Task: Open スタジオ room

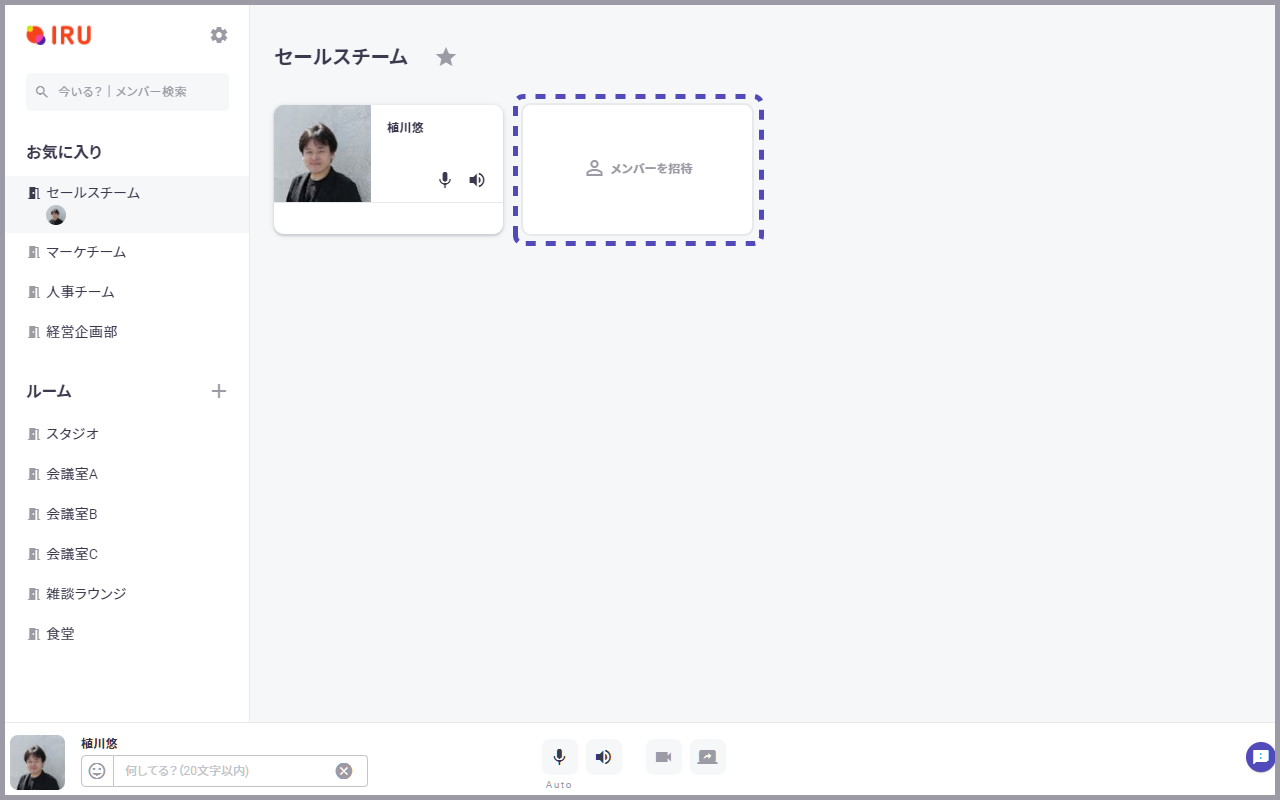Action: click(x=127, y=434)
